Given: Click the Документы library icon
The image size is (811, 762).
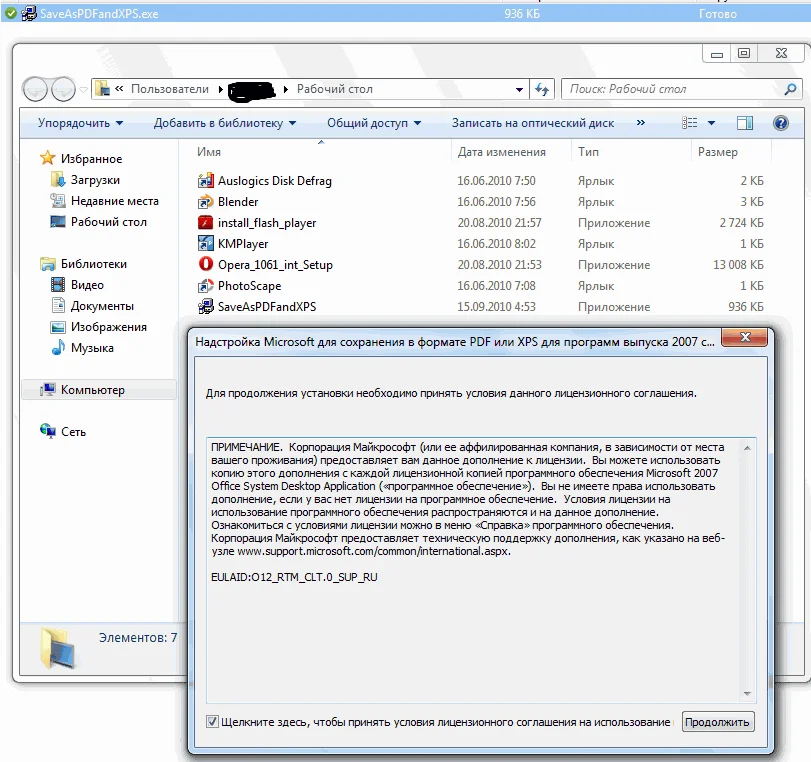Looking at the screenshot, I should point(57,306).
